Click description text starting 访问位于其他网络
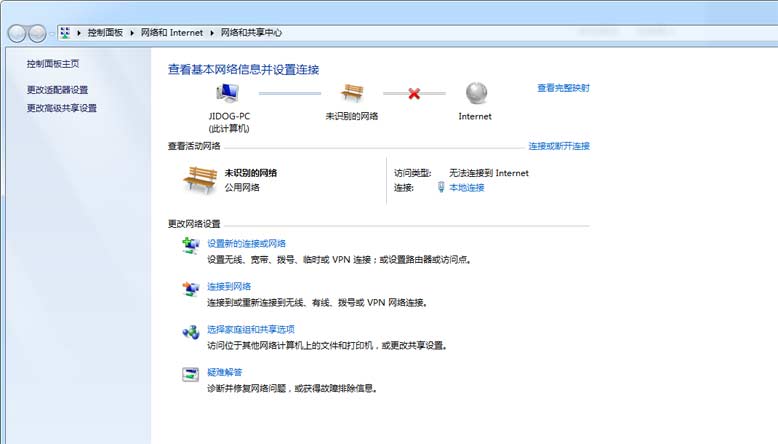Viewport: 778px width, 444px height. point(327,345)
